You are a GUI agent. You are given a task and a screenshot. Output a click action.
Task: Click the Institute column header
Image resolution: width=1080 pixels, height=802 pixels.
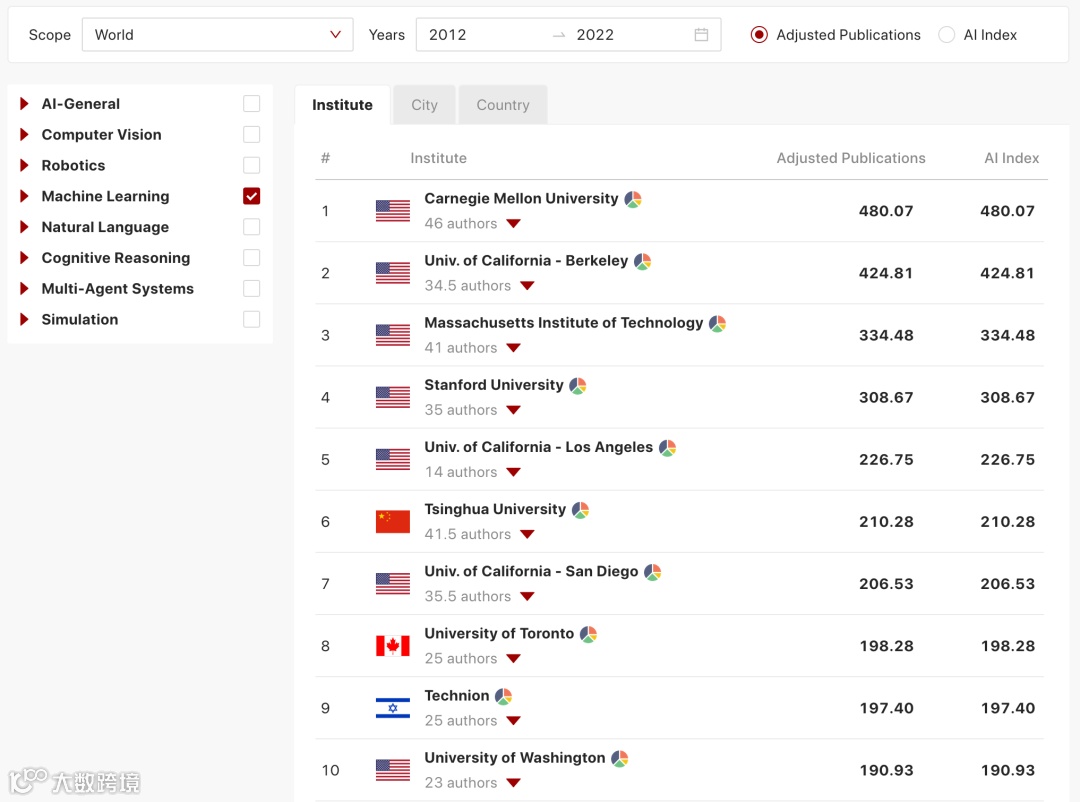439,158
